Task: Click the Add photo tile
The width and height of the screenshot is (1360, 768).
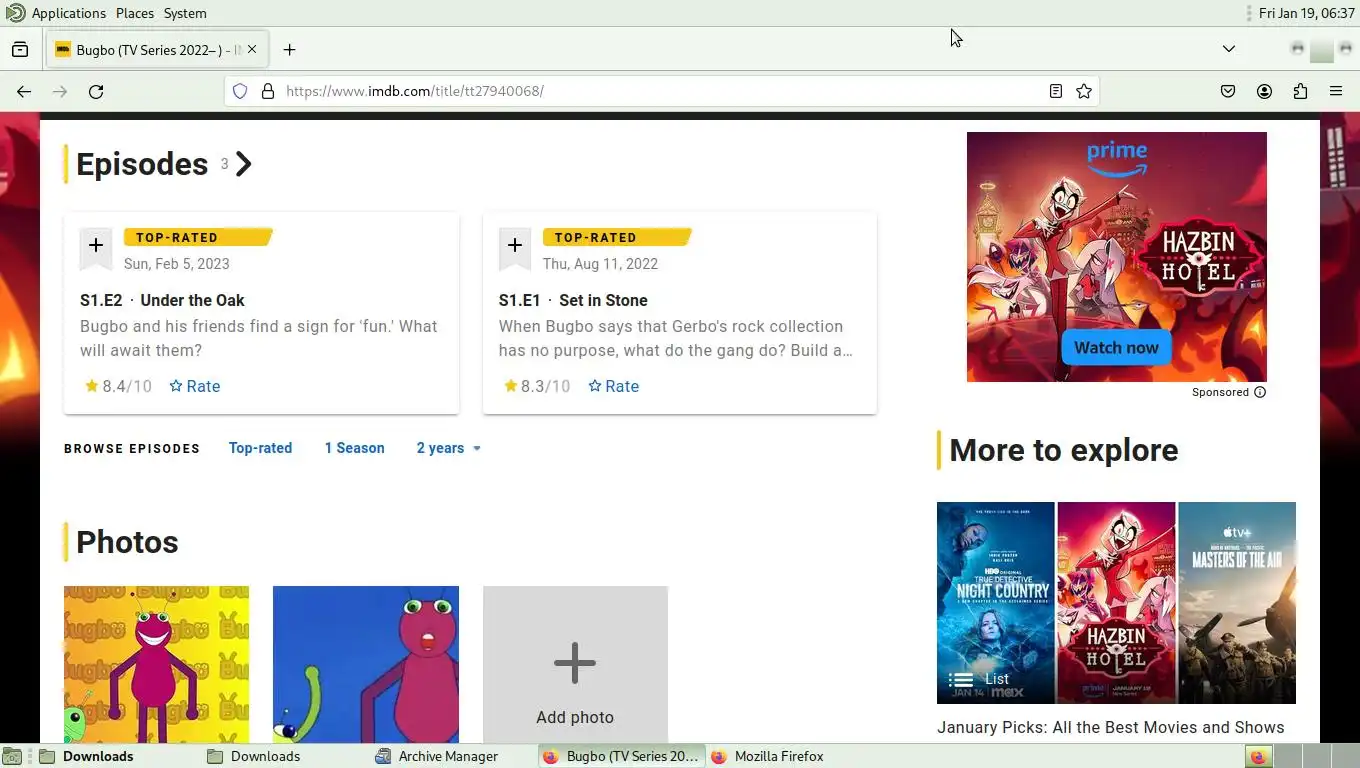Action: 575,664
